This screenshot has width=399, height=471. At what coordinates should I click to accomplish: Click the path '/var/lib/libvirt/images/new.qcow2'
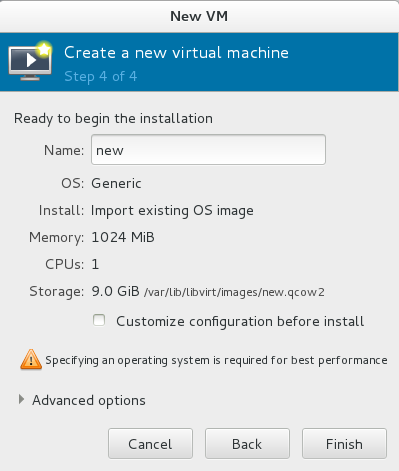pyautogui.click(x=234, y=292)
